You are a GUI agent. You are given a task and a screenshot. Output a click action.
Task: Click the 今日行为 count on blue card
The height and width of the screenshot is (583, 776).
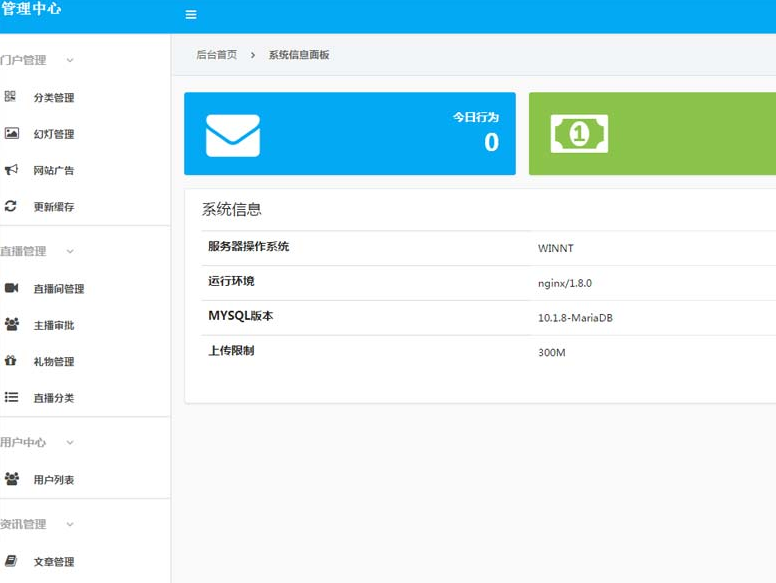(491, 143)
